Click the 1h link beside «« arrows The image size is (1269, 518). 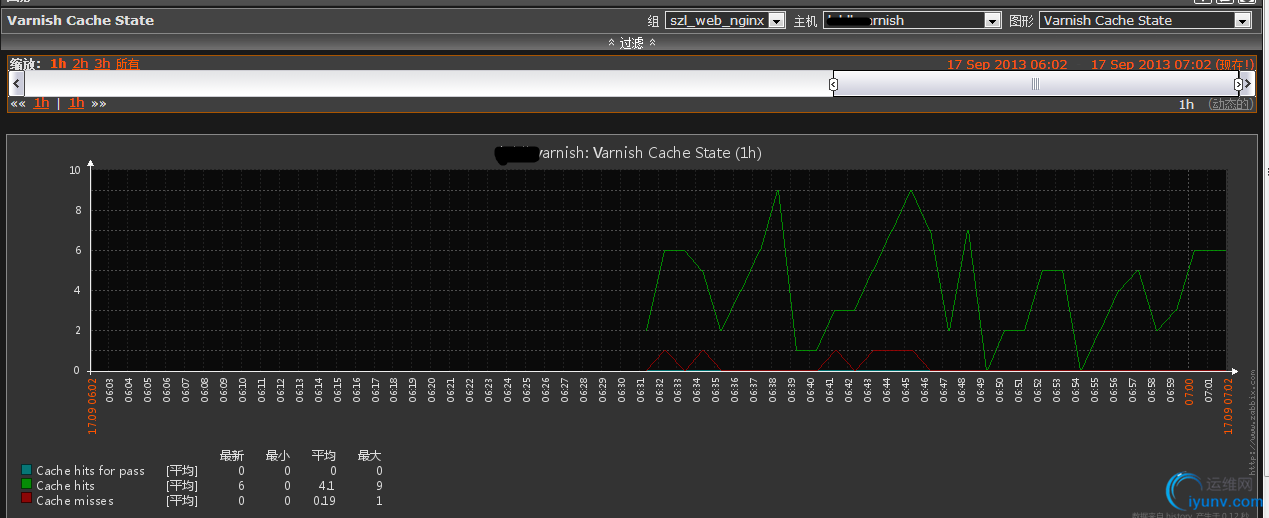41,103
